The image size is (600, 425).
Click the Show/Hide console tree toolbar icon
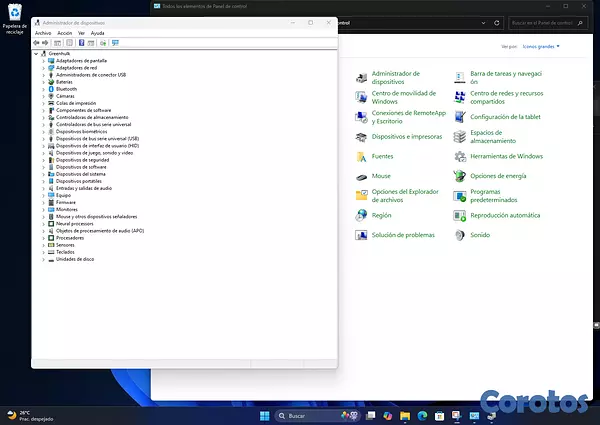[x=57, y=43]
